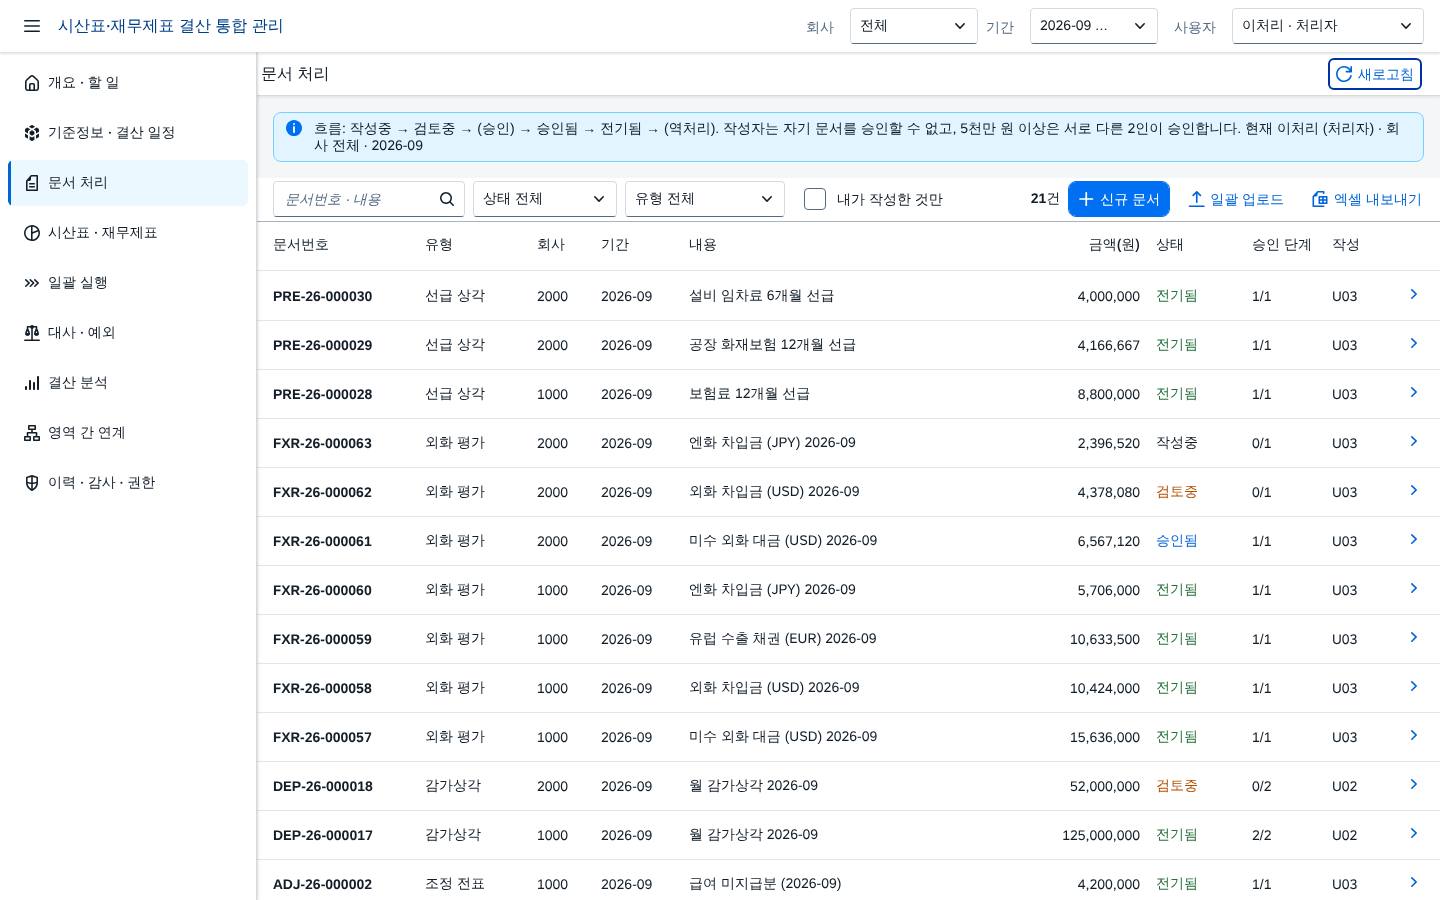Click the search magnifier icon
1440x900 pixels.
447,199
